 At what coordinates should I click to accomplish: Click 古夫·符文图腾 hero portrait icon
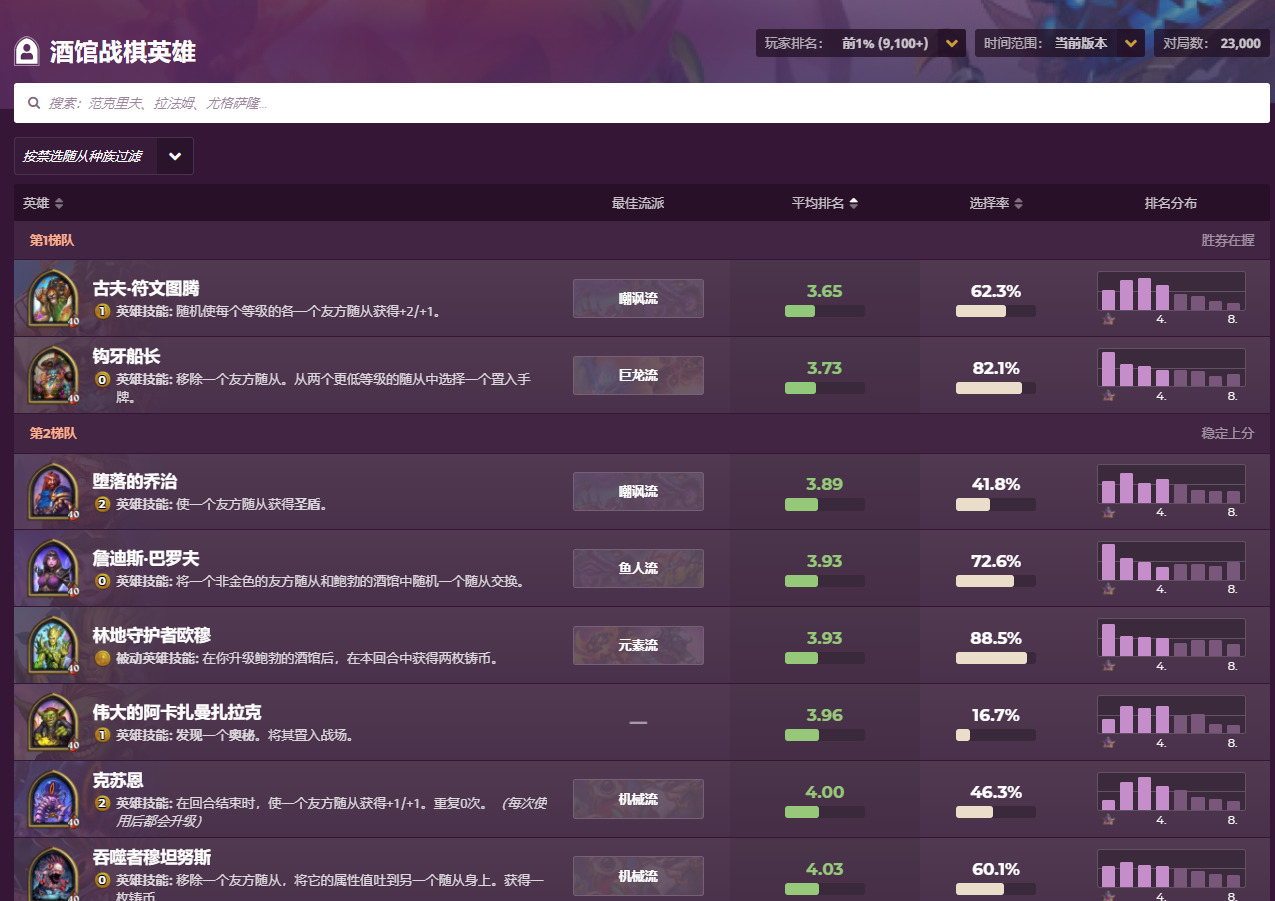click(x=53, y=298)
